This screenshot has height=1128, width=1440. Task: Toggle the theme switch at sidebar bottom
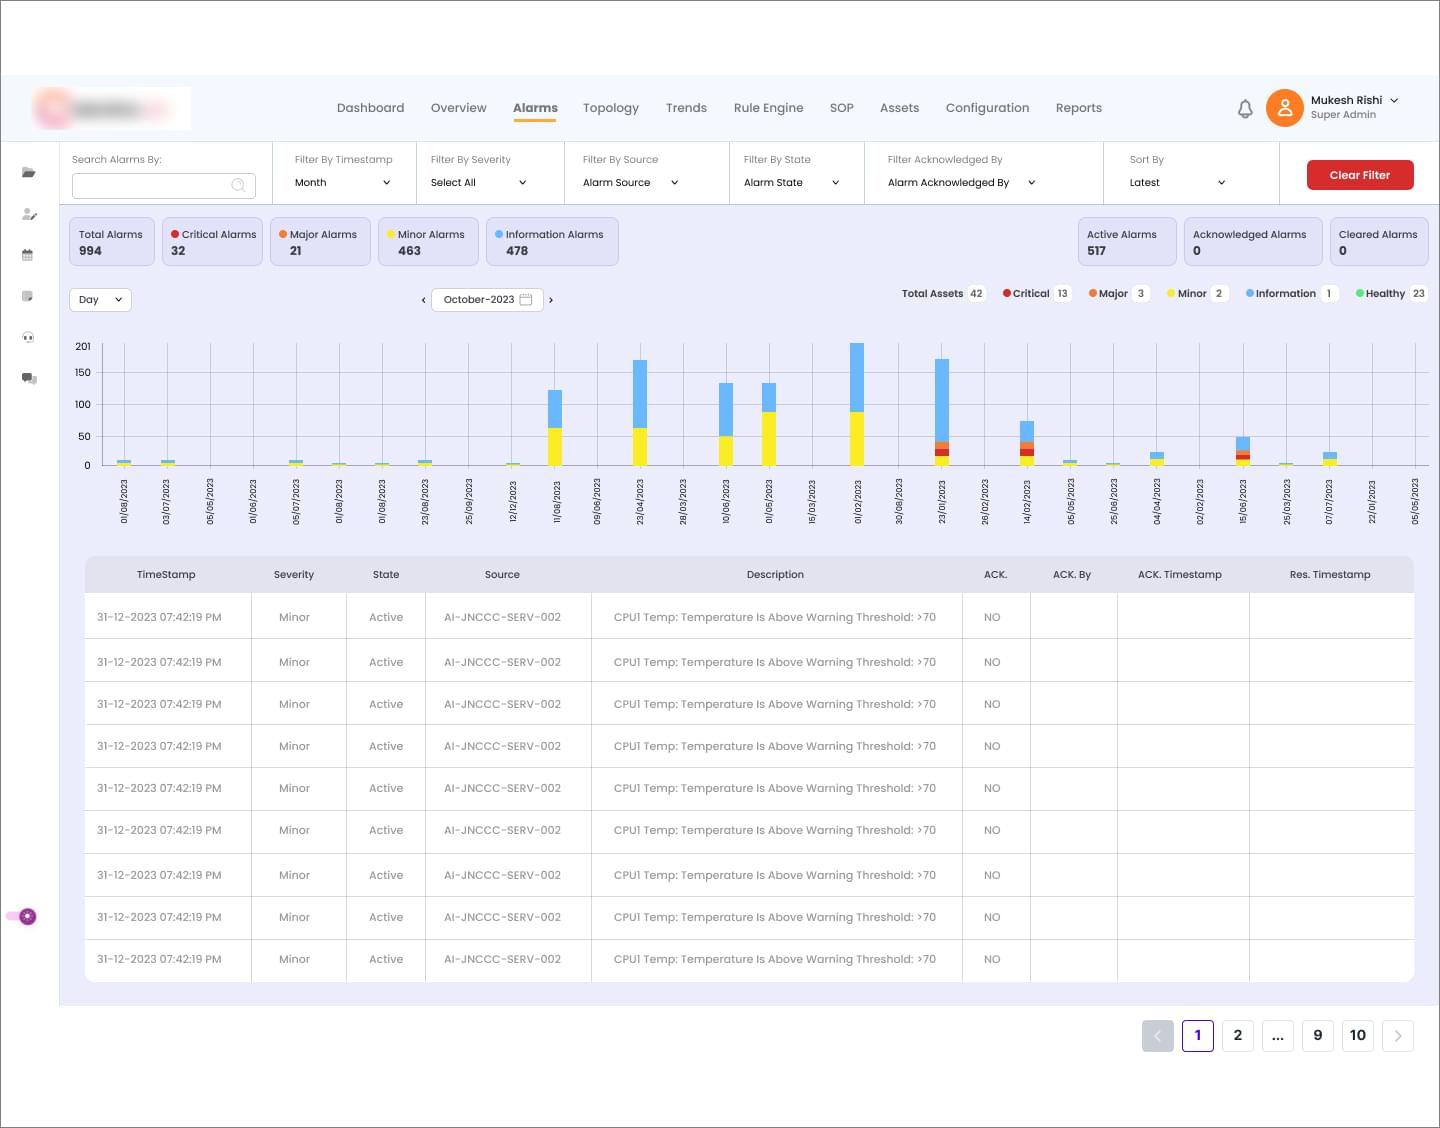point(22,916)
